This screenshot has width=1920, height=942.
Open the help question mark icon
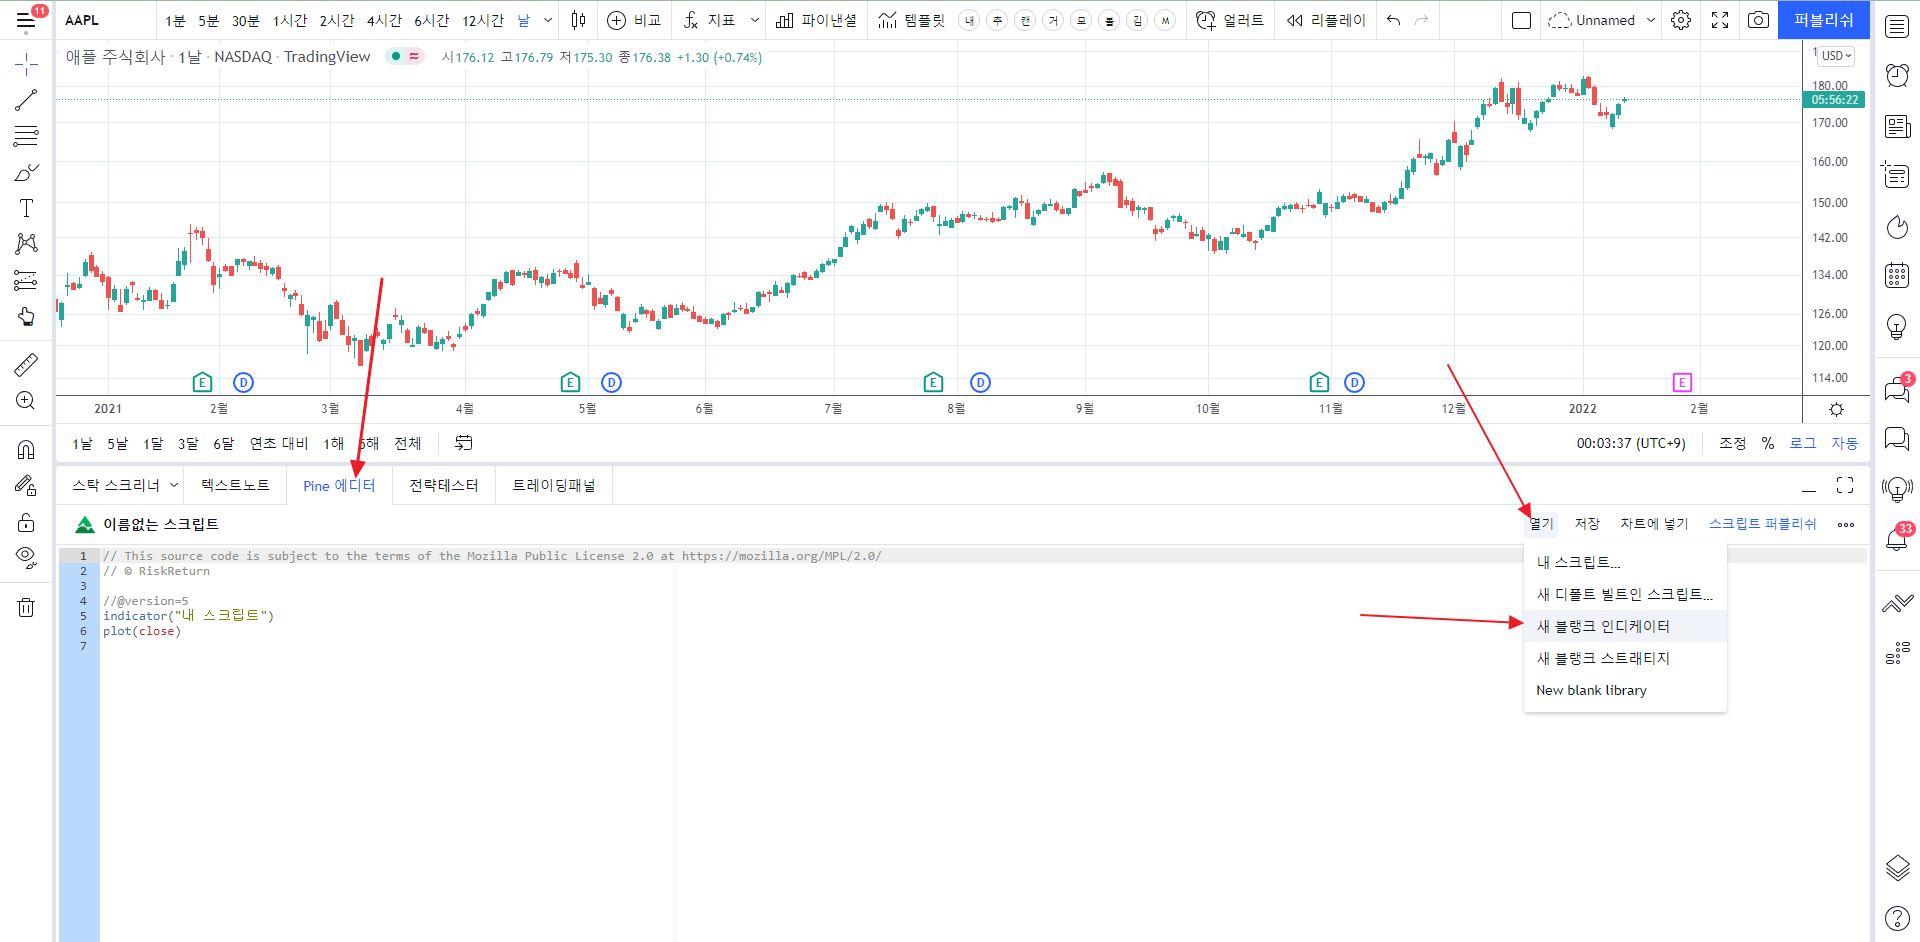[1897, 917]
